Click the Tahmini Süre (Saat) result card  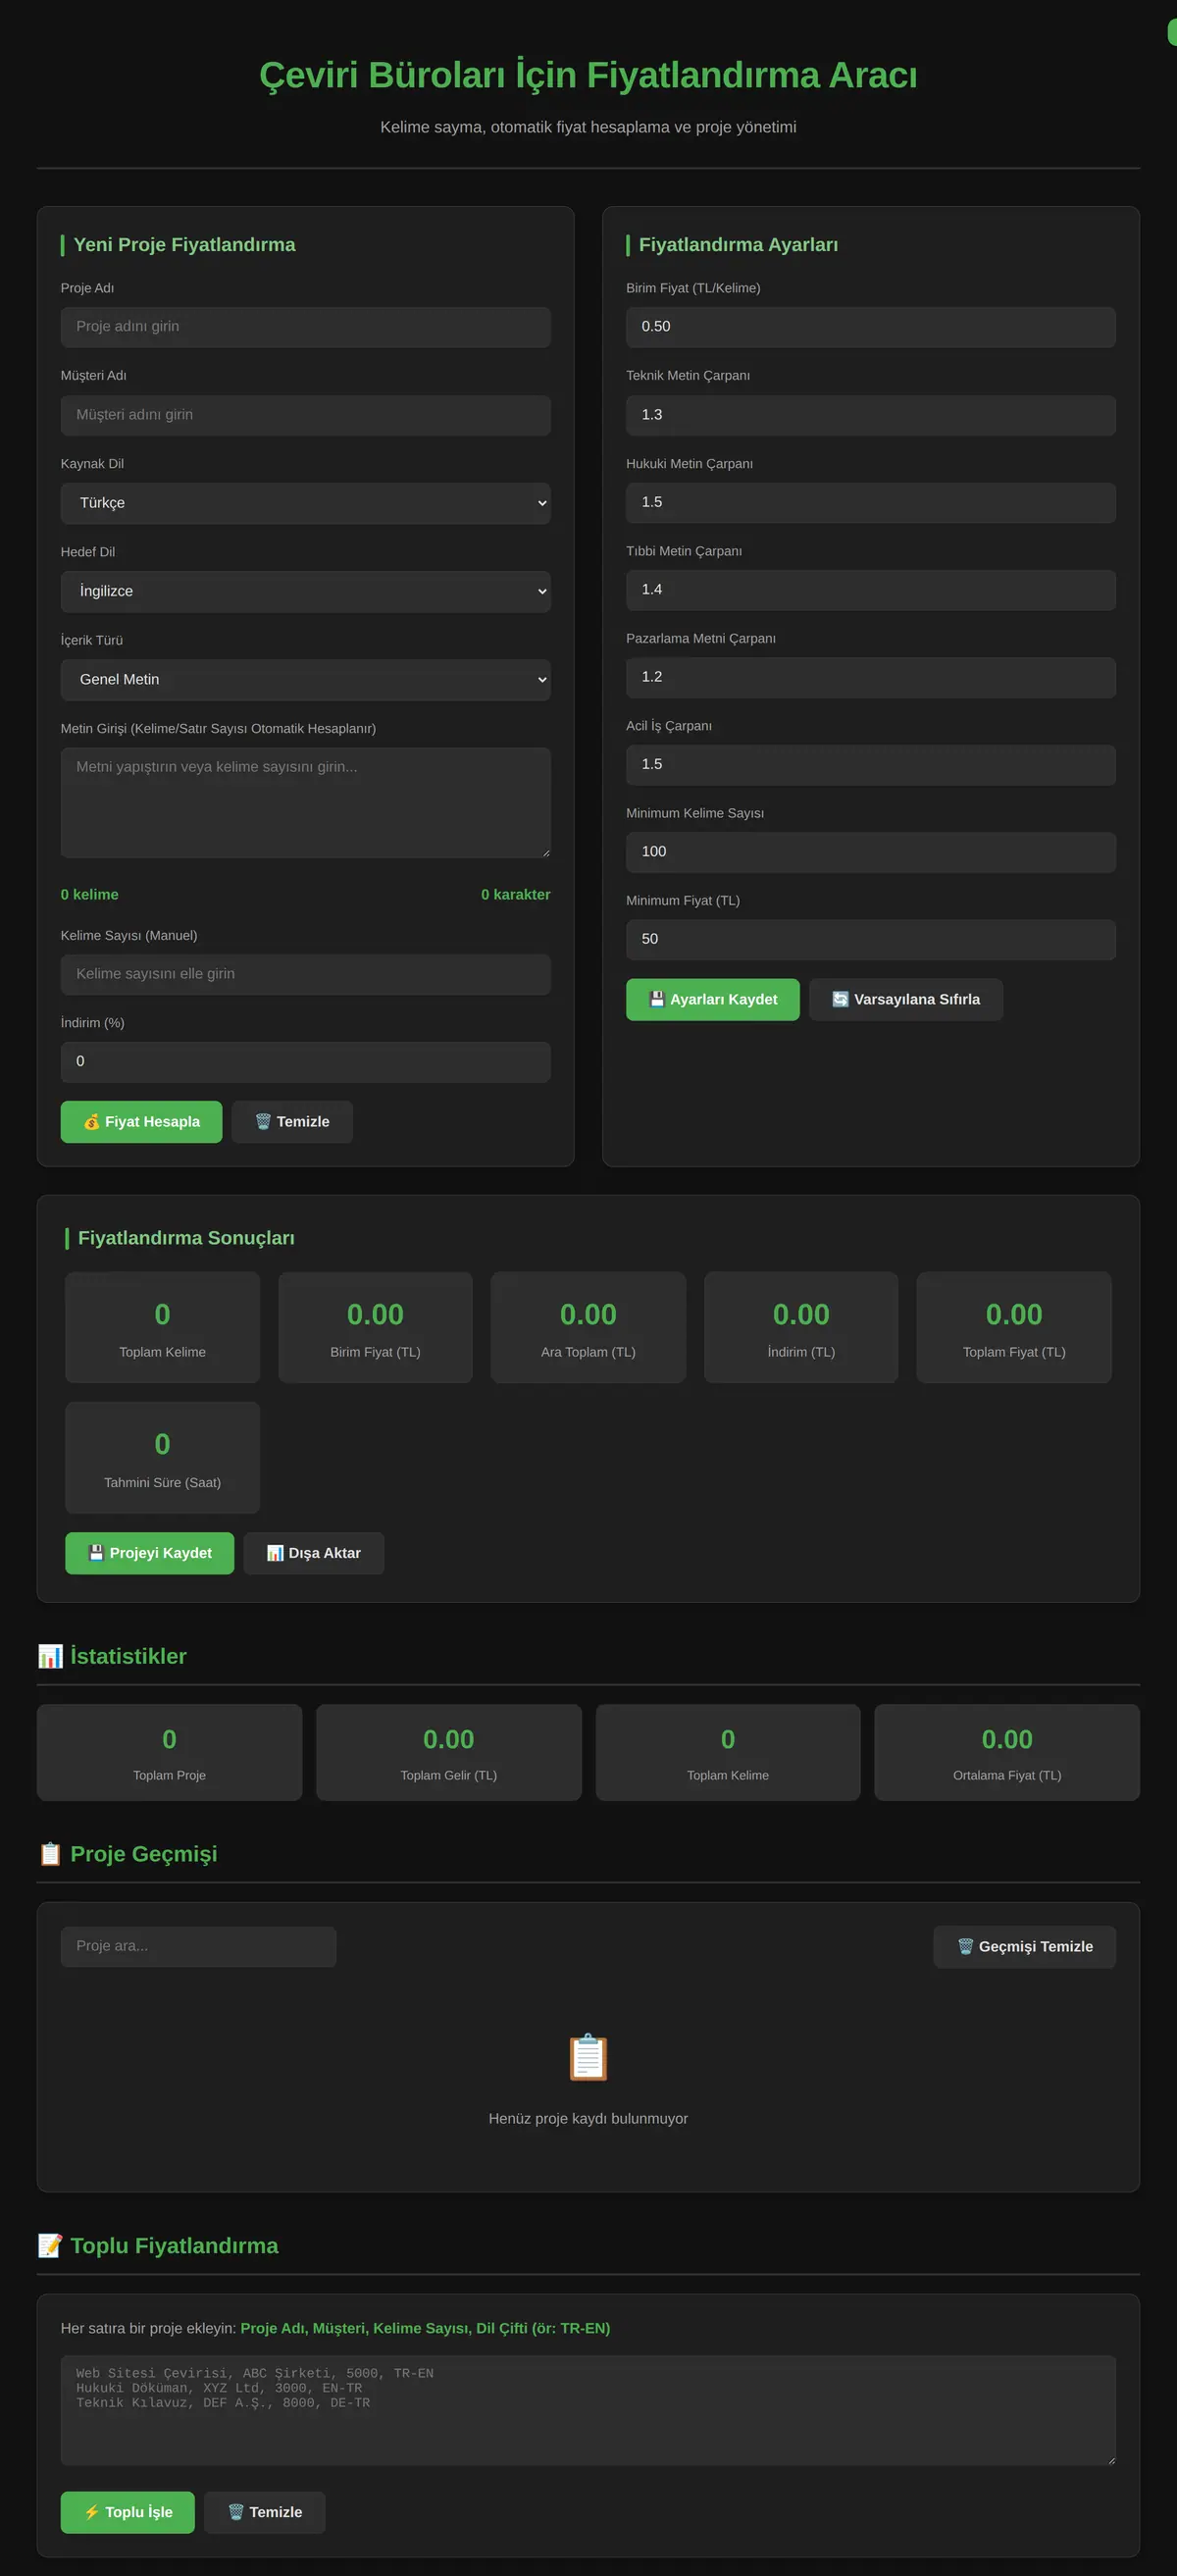[163, 1457]
